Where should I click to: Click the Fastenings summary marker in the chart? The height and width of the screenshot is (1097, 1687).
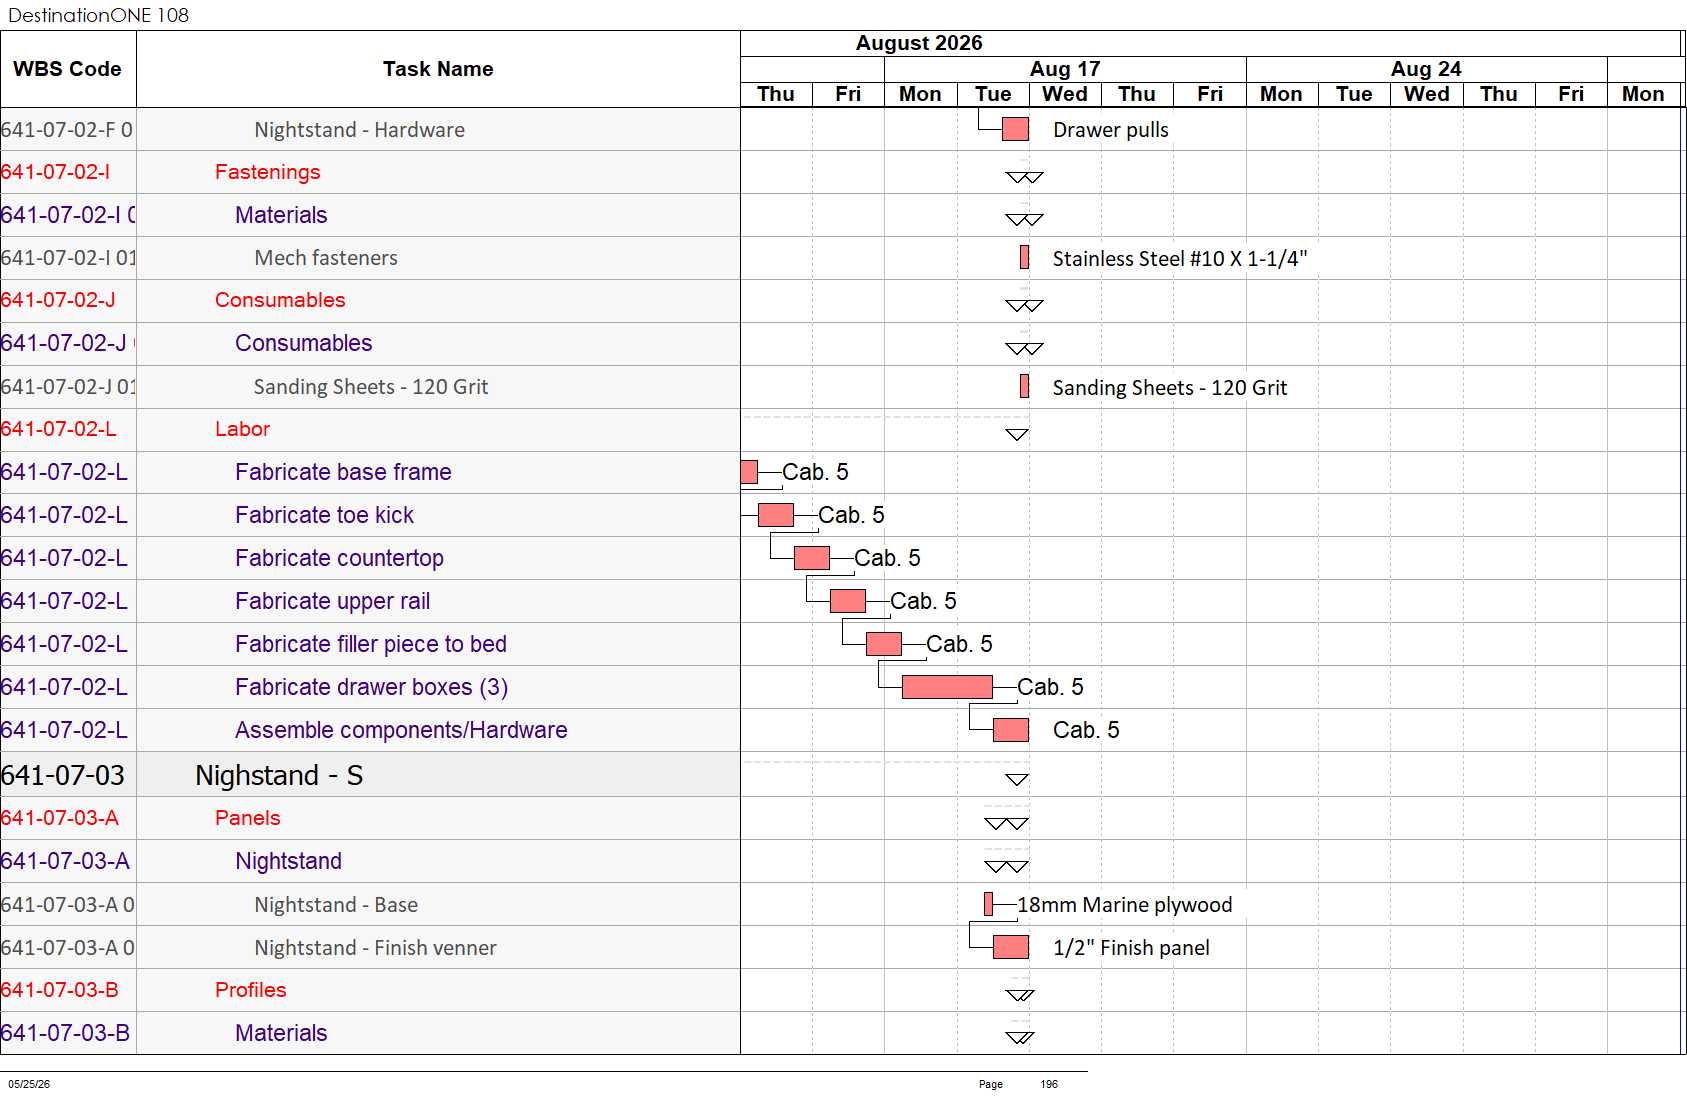1024,177
